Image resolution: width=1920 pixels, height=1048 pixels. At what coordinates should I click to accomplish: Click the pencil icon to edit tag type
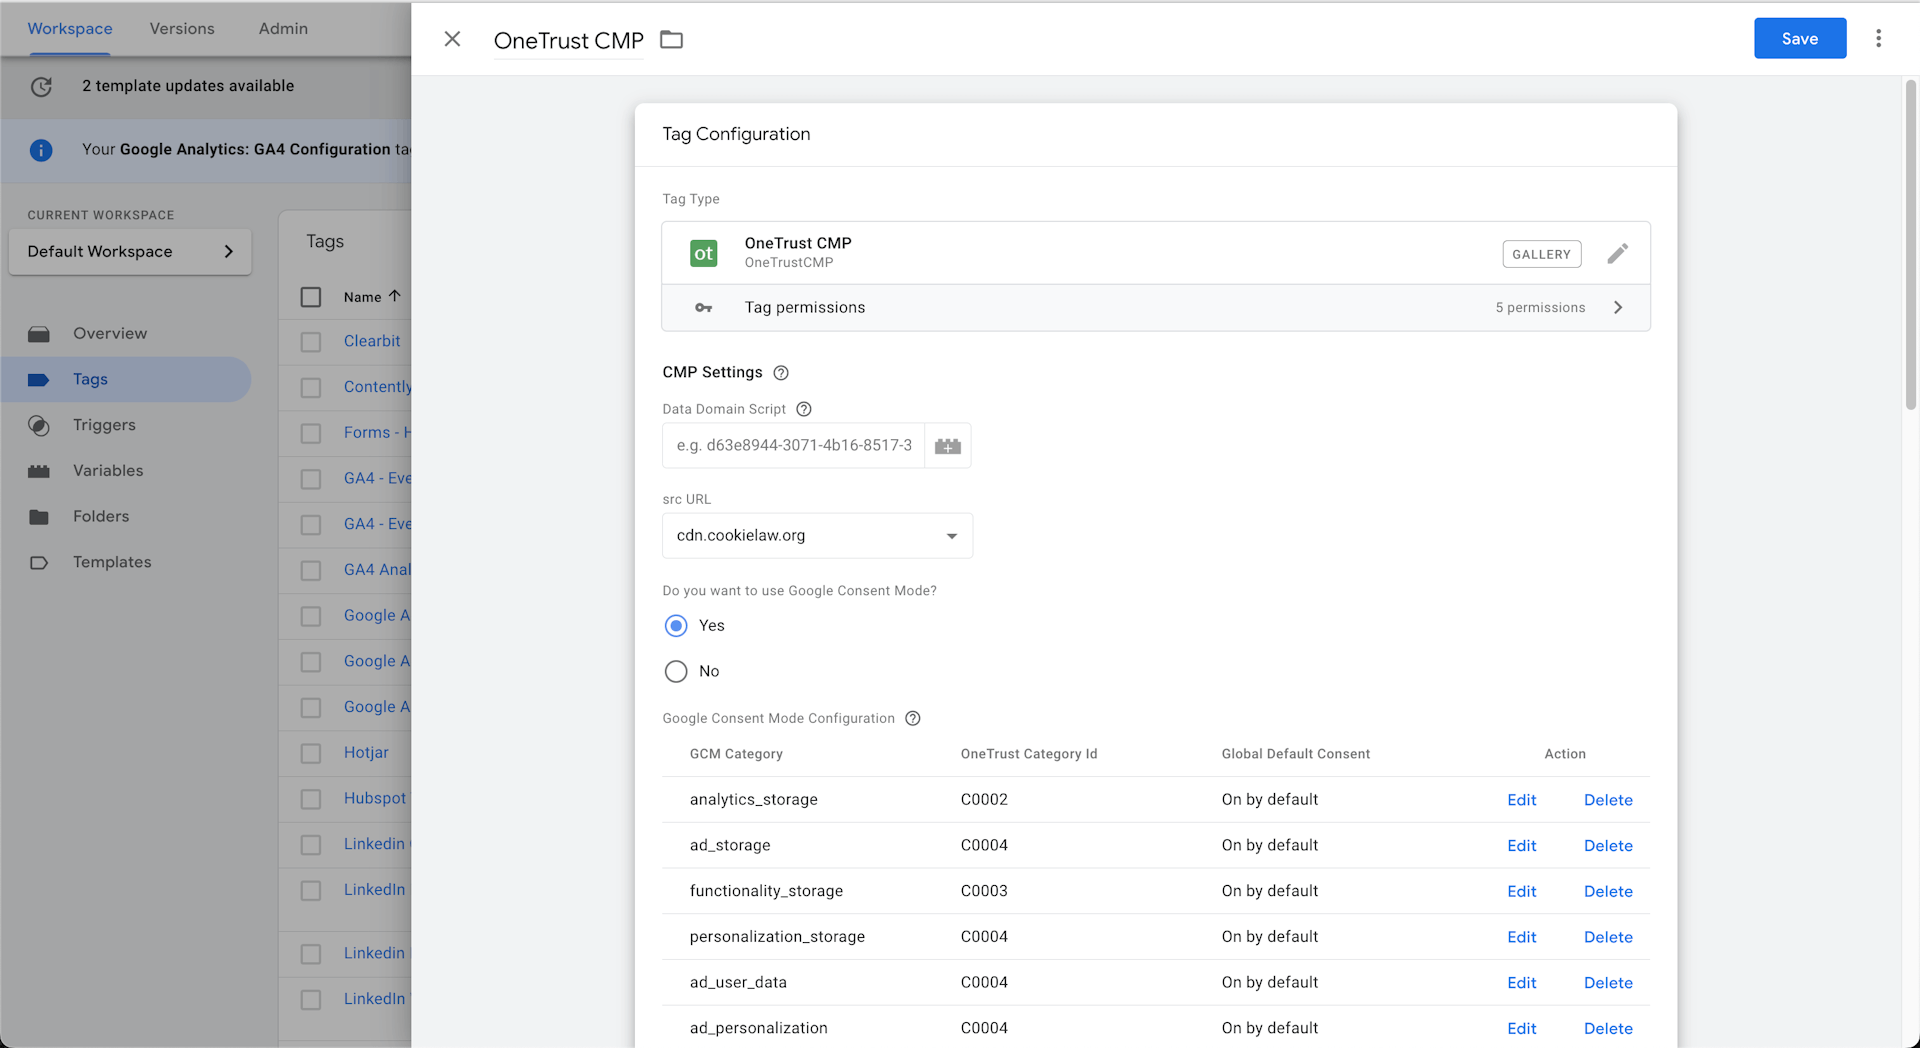(x=1617, y=253)
